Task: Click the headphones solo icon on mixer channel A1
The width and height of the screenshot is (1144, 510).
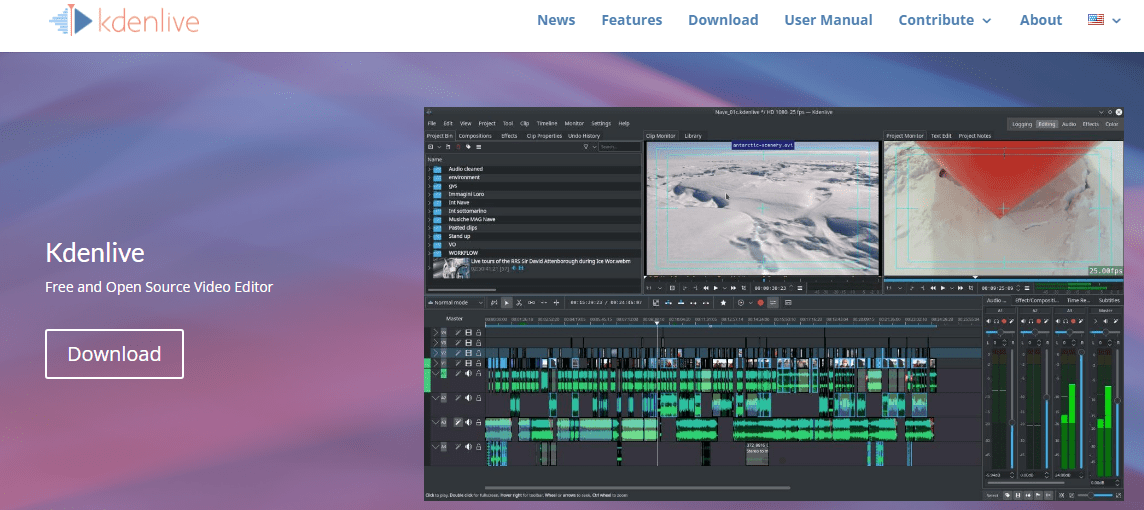Action: [x=997, y=321]
